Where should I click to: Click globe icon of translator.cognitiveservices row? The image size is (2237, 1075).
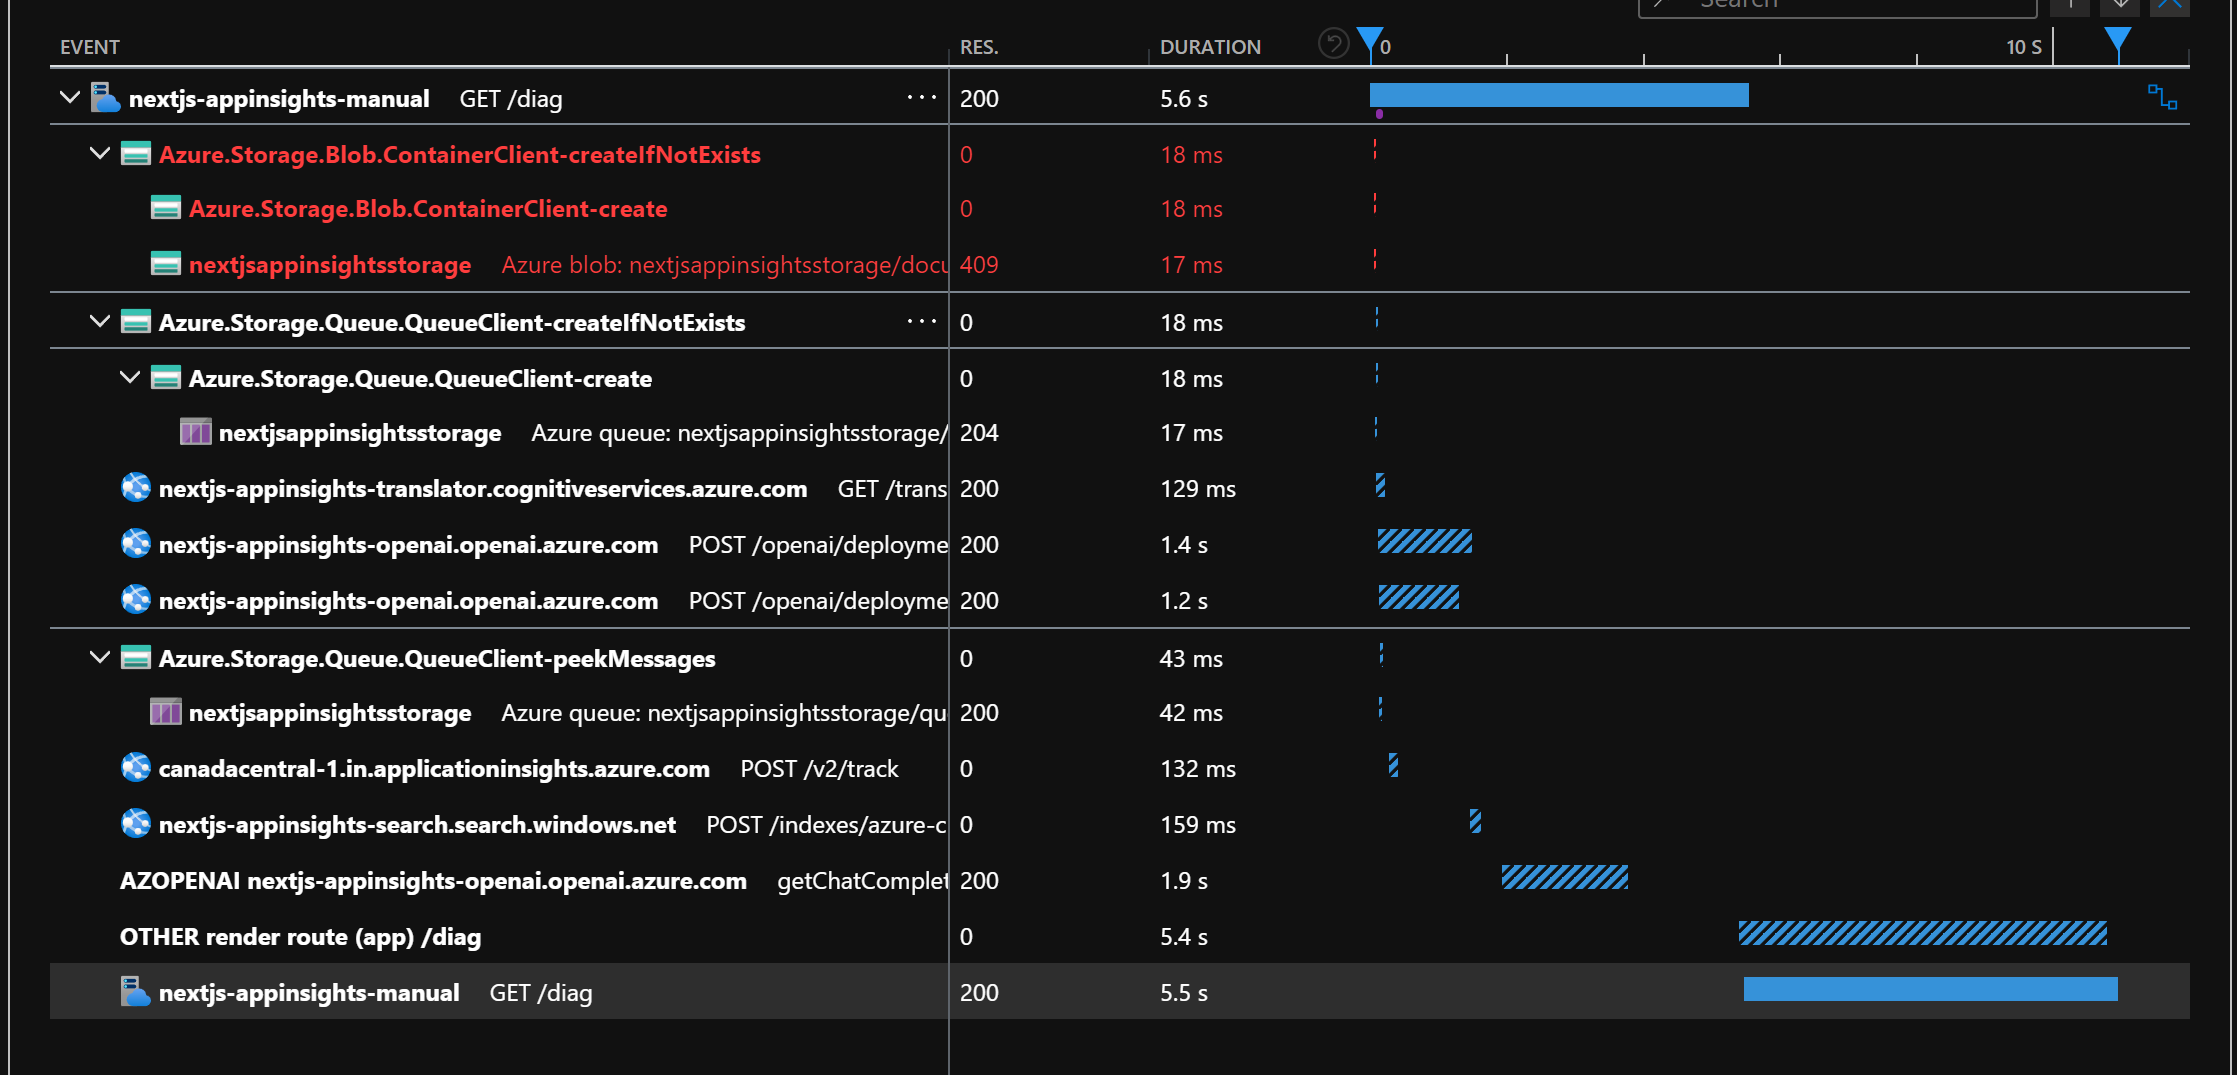[136, 488]
